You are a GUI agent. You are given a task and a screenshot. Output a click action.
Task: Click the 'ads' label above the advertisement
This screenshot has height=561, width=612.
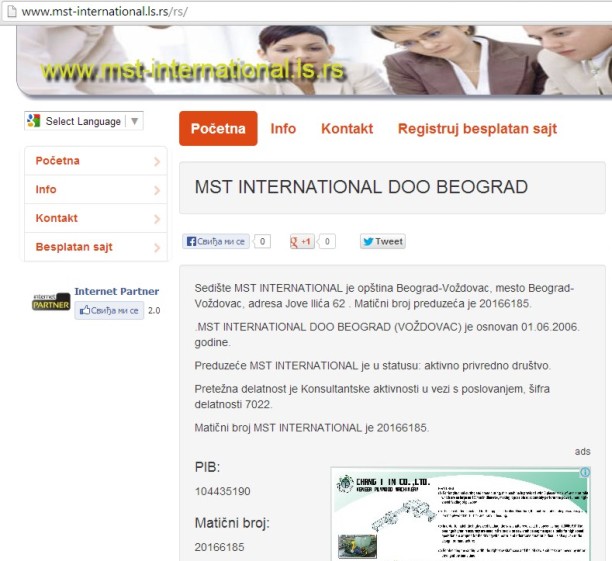582,451
